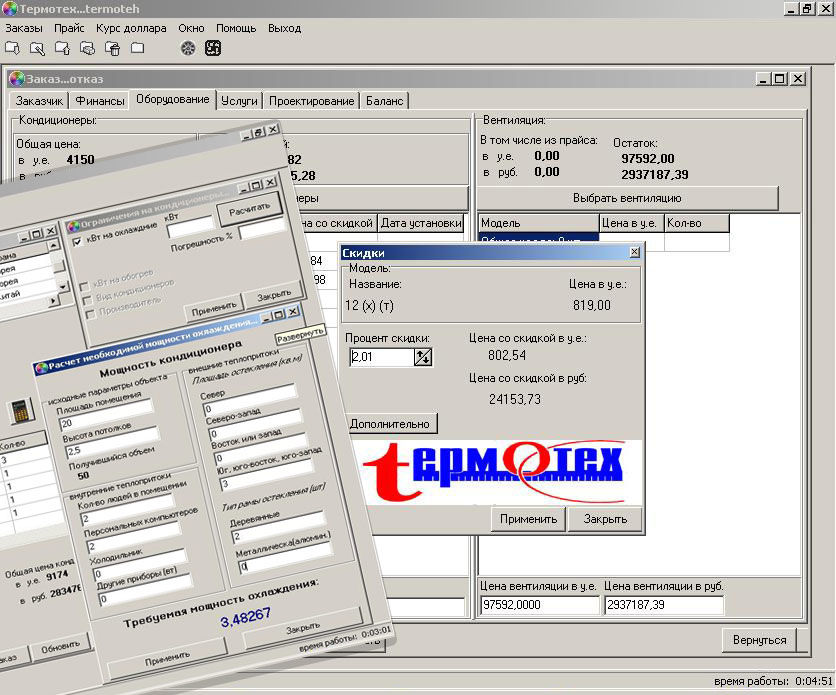This screenshot has height=695, width=836.
Task: Click the Термотех logo image in Скидки dialog
Action: (493, 472)
